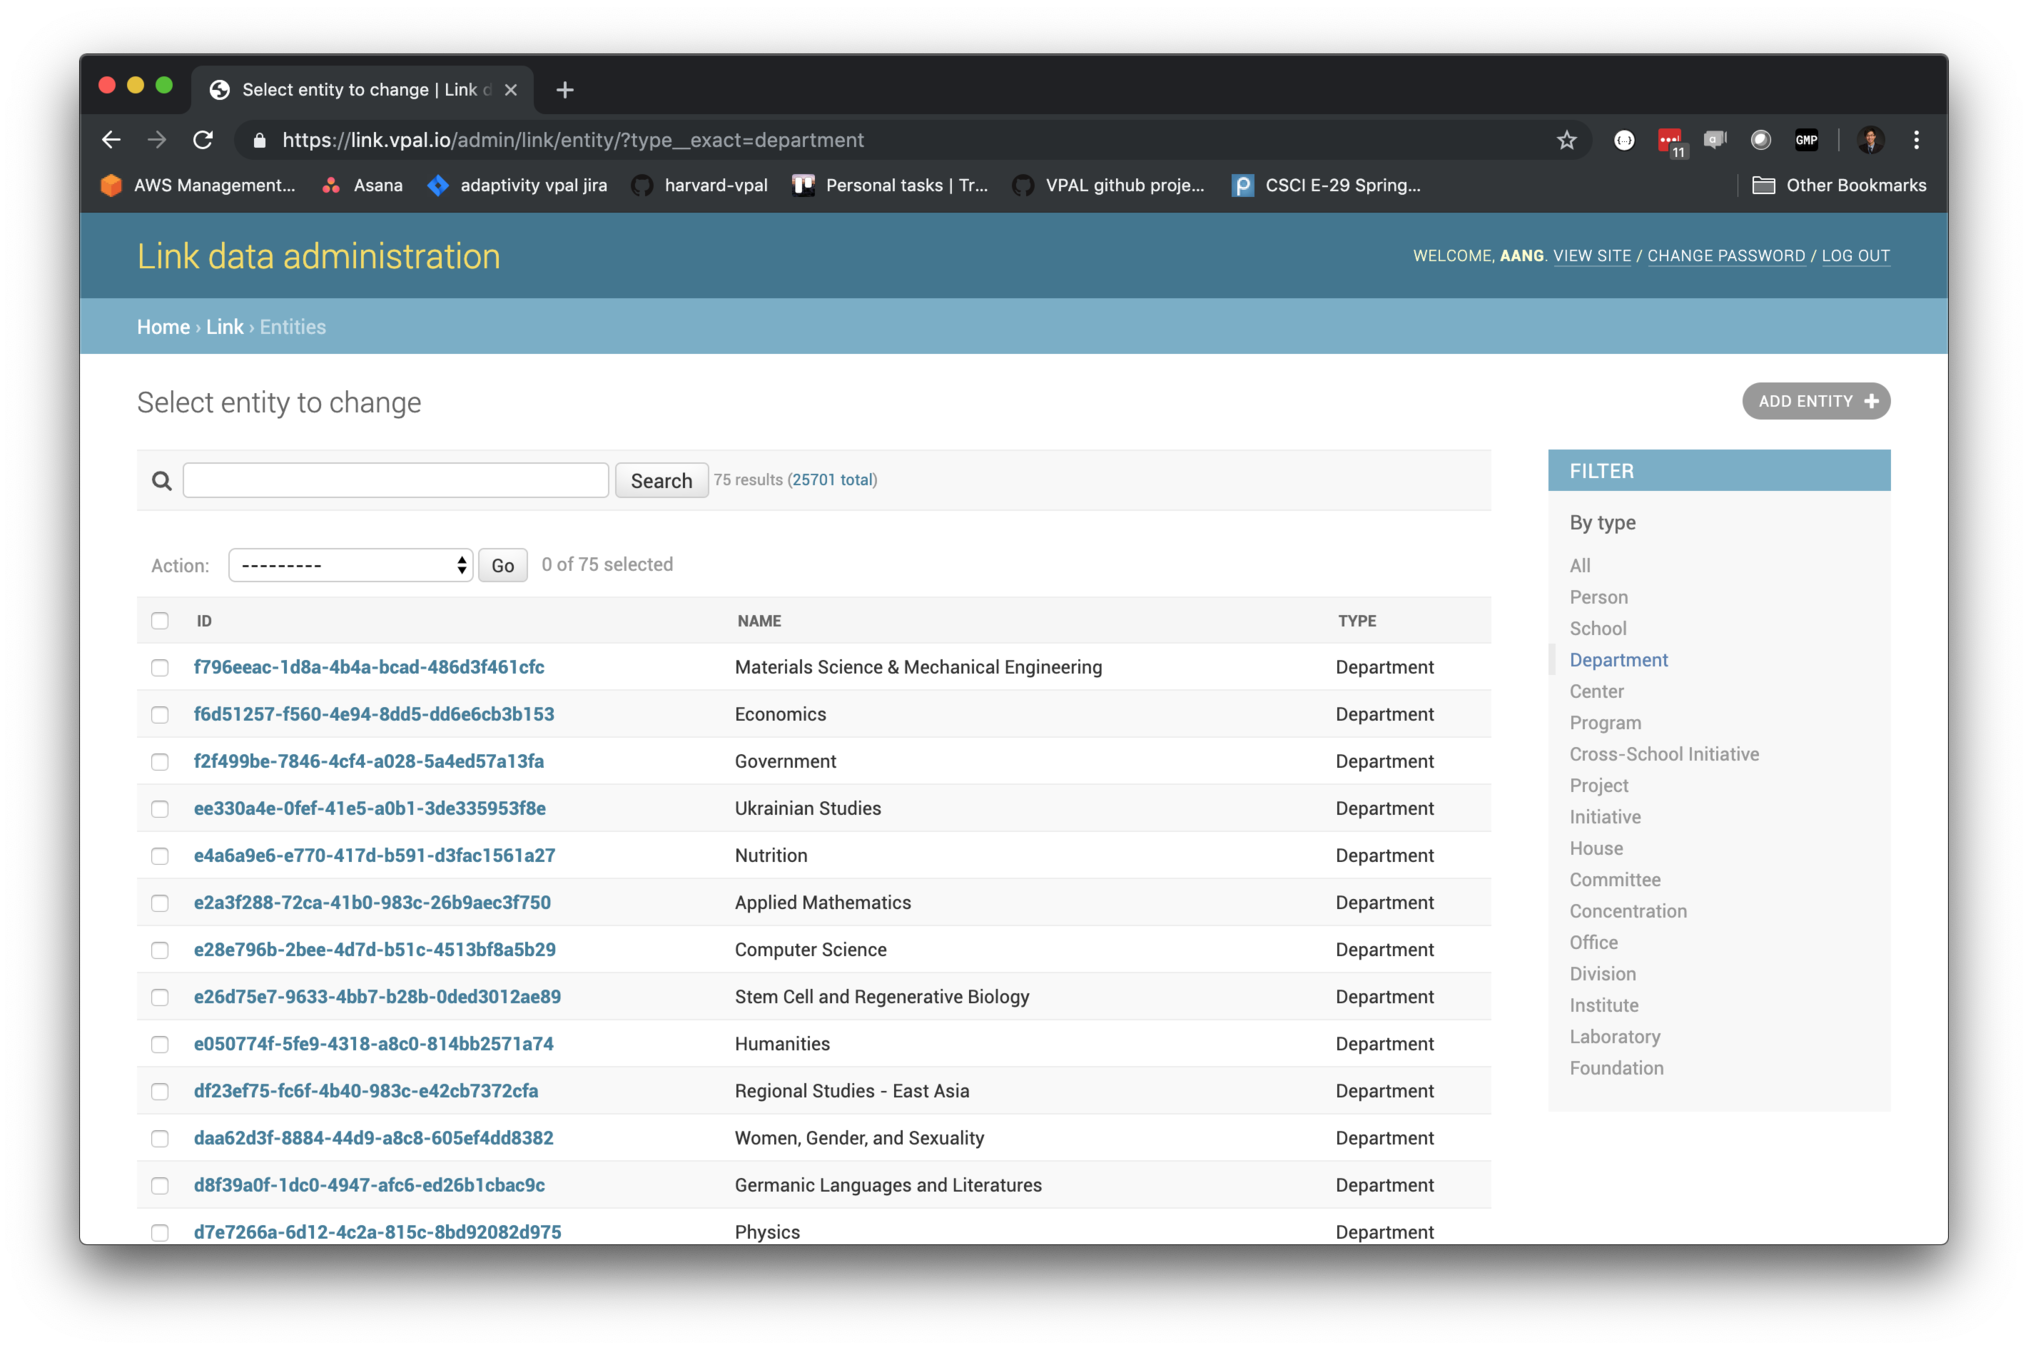Sort the table by the NAME column header
This screenshot has height=1350, width=2028.
(x=759, y=621)
